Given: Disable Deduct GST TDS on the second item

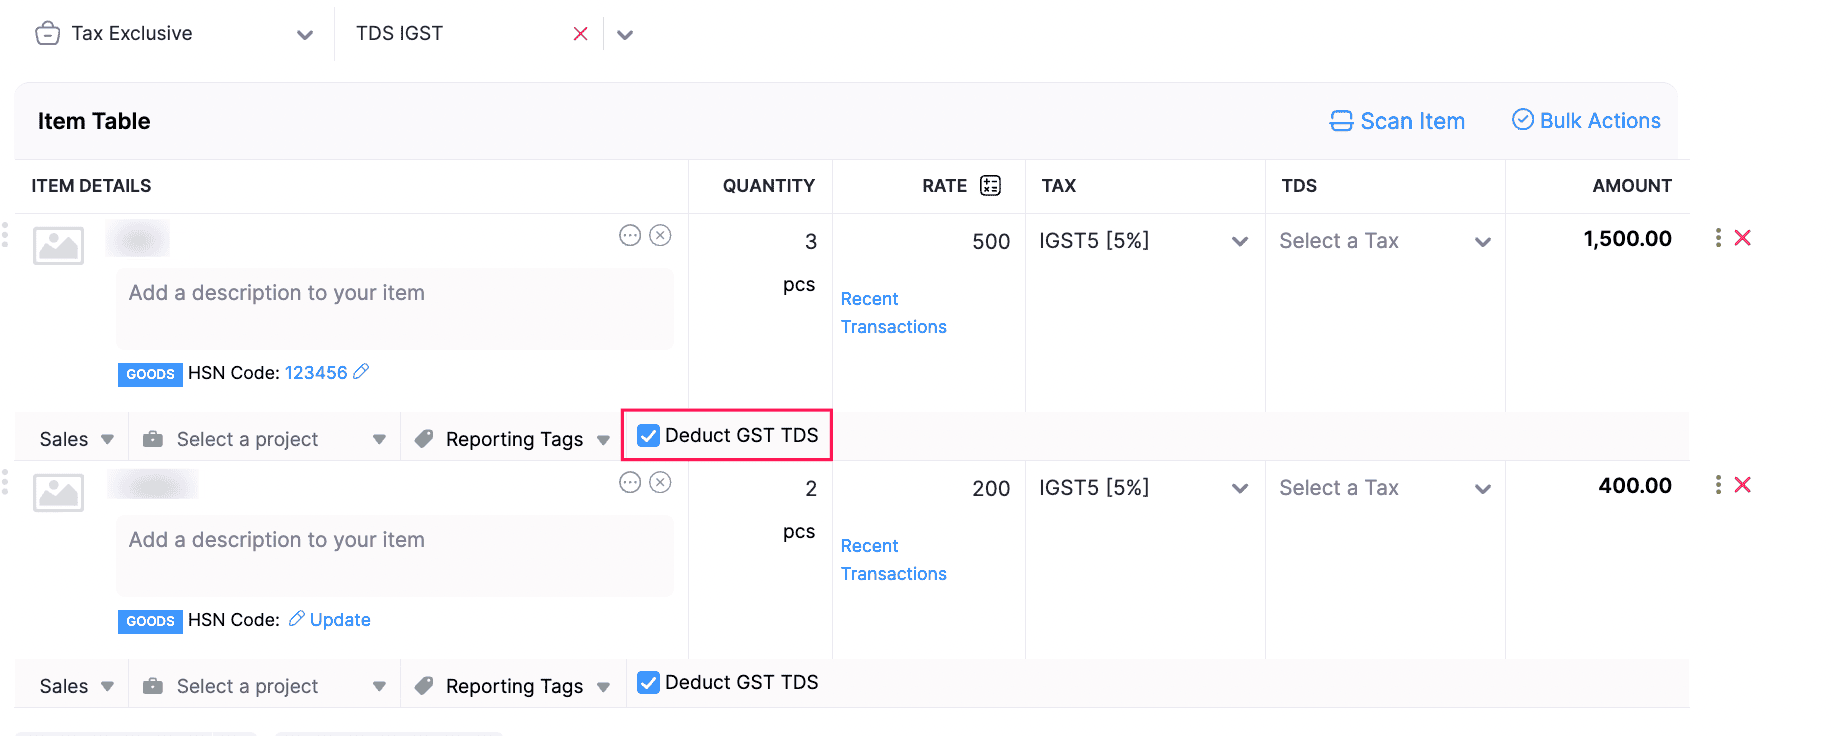Looking at the screenshot, I should 648,682.
